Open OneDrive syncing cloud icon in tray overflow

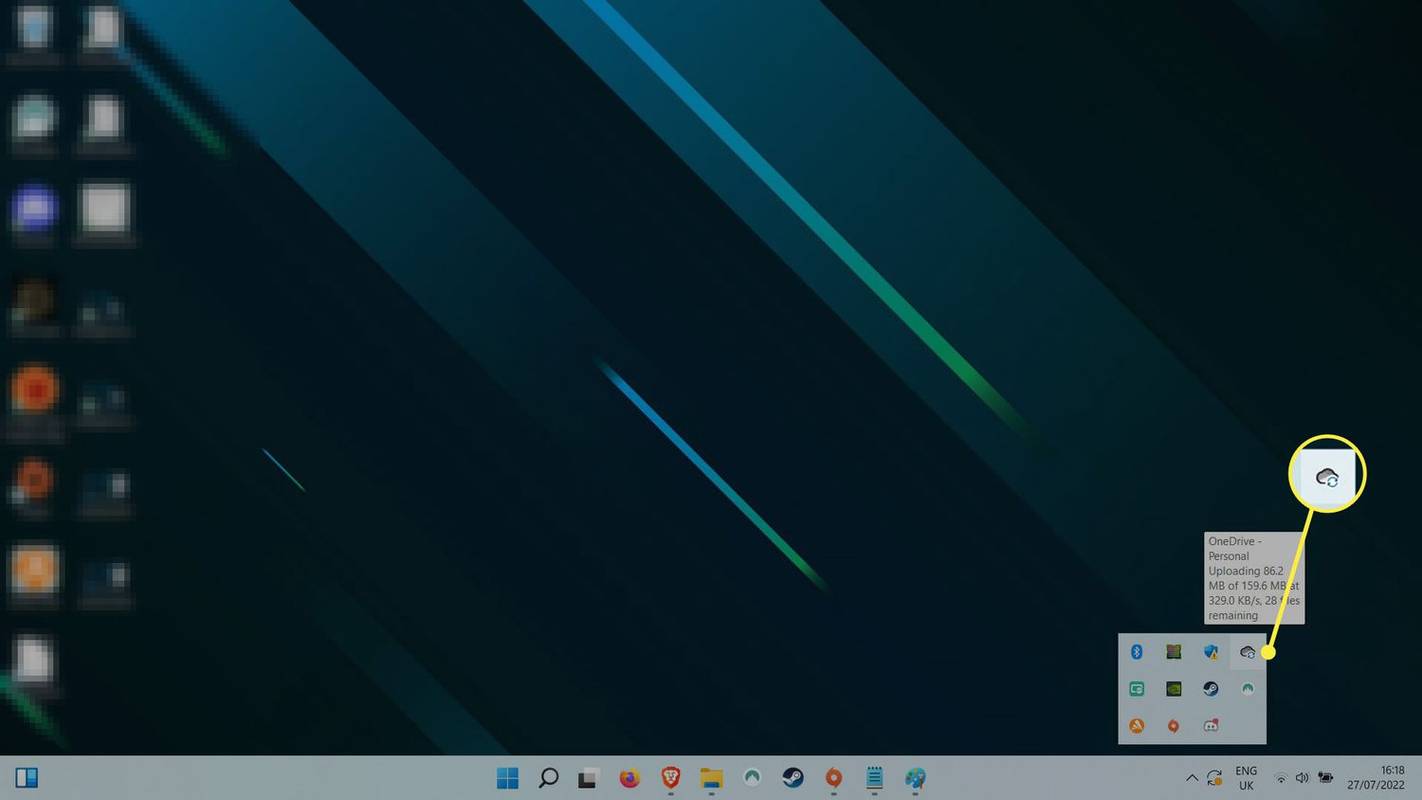point(1247,652)
